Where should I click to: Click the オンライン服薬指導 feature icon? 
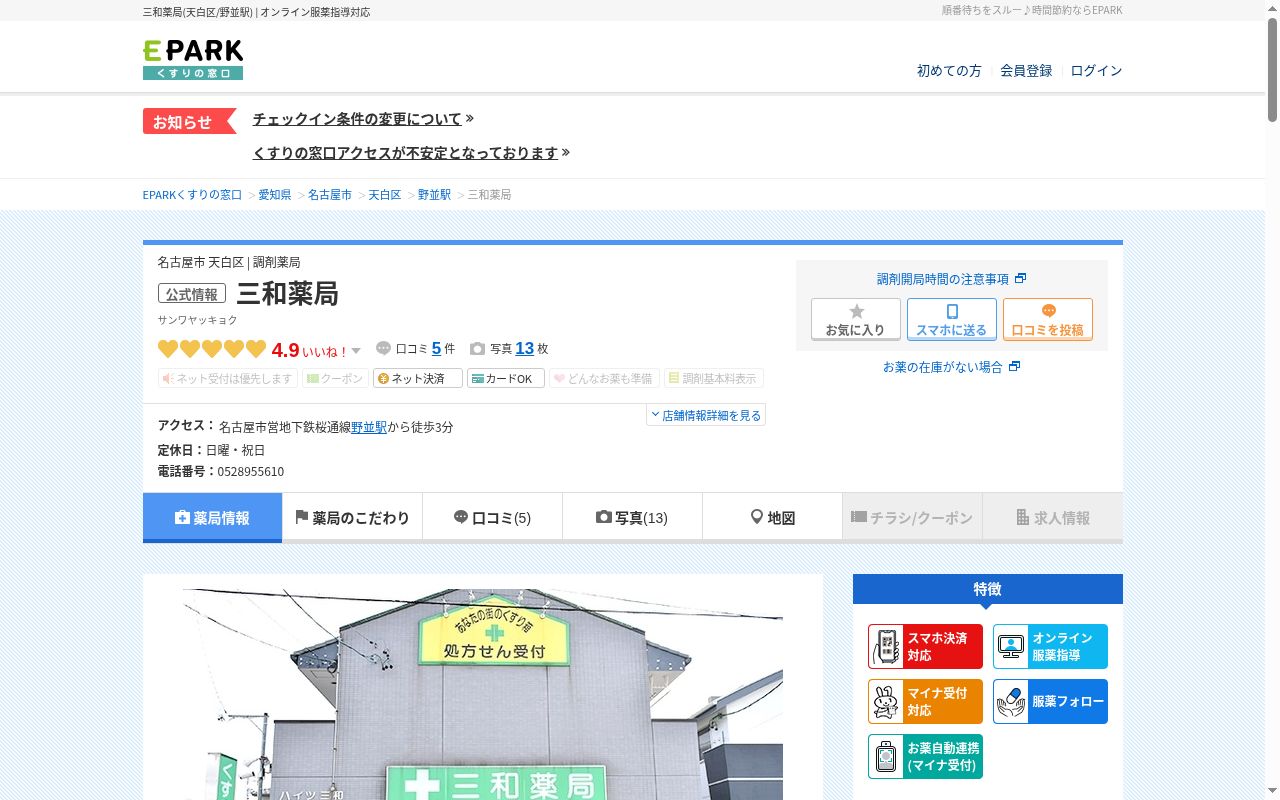click(x=1050, y=647)
